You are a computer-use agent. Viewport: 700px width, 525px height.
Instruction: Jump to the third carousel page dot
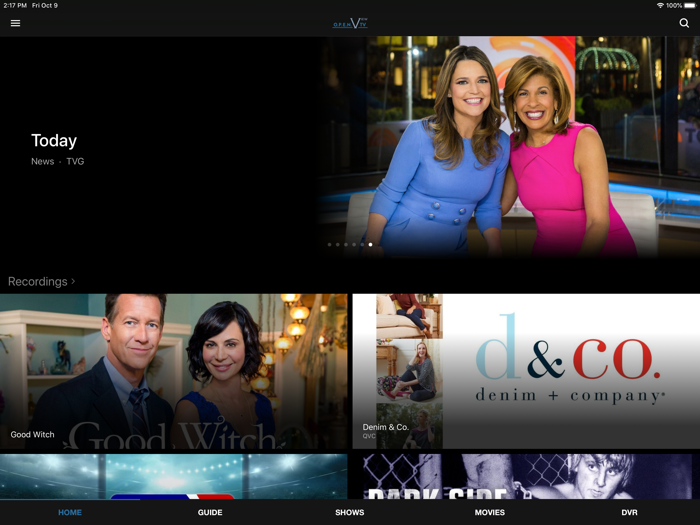tap(346, 245)
